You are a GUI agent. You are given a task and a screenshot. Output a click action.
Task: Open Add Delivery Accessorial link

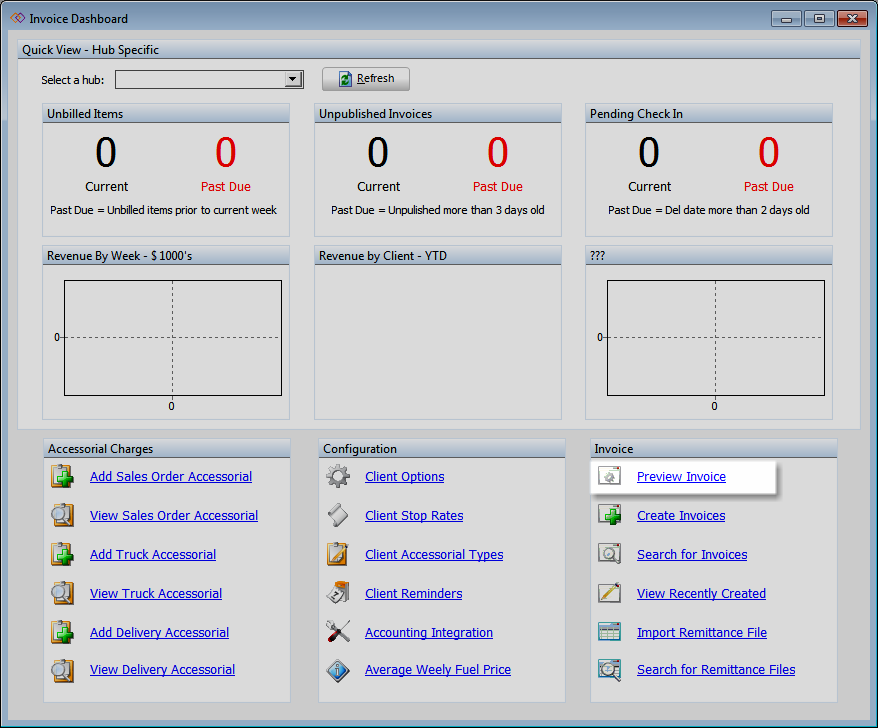pyautogui.click(x=160, y=633)
